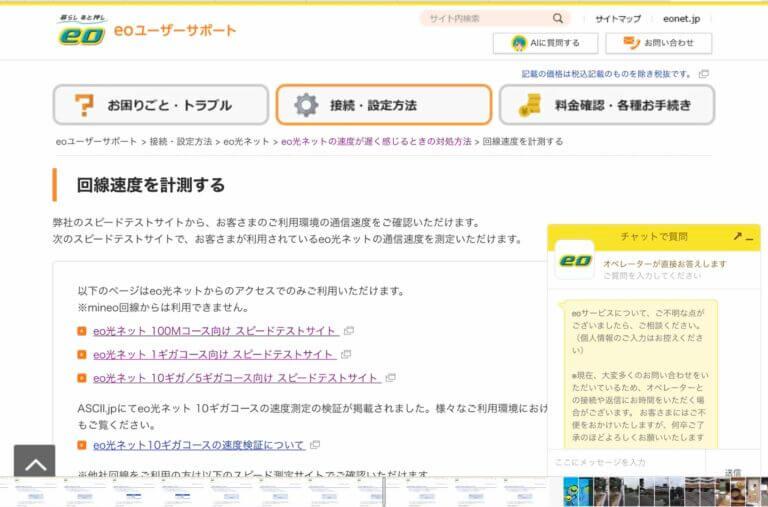Image resolution: width=768 pixels, height=507 pixels.
Task: Minimize the チャットで質問 chat panel
Action: 750,237
